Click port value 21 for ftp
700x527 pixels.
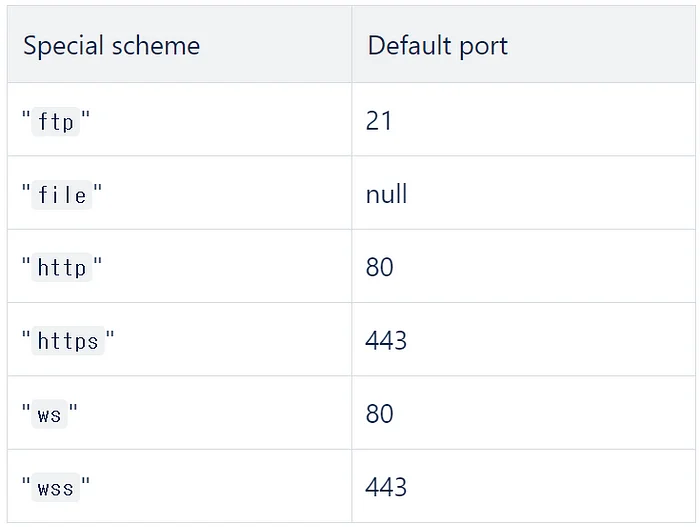pos(379,121)
